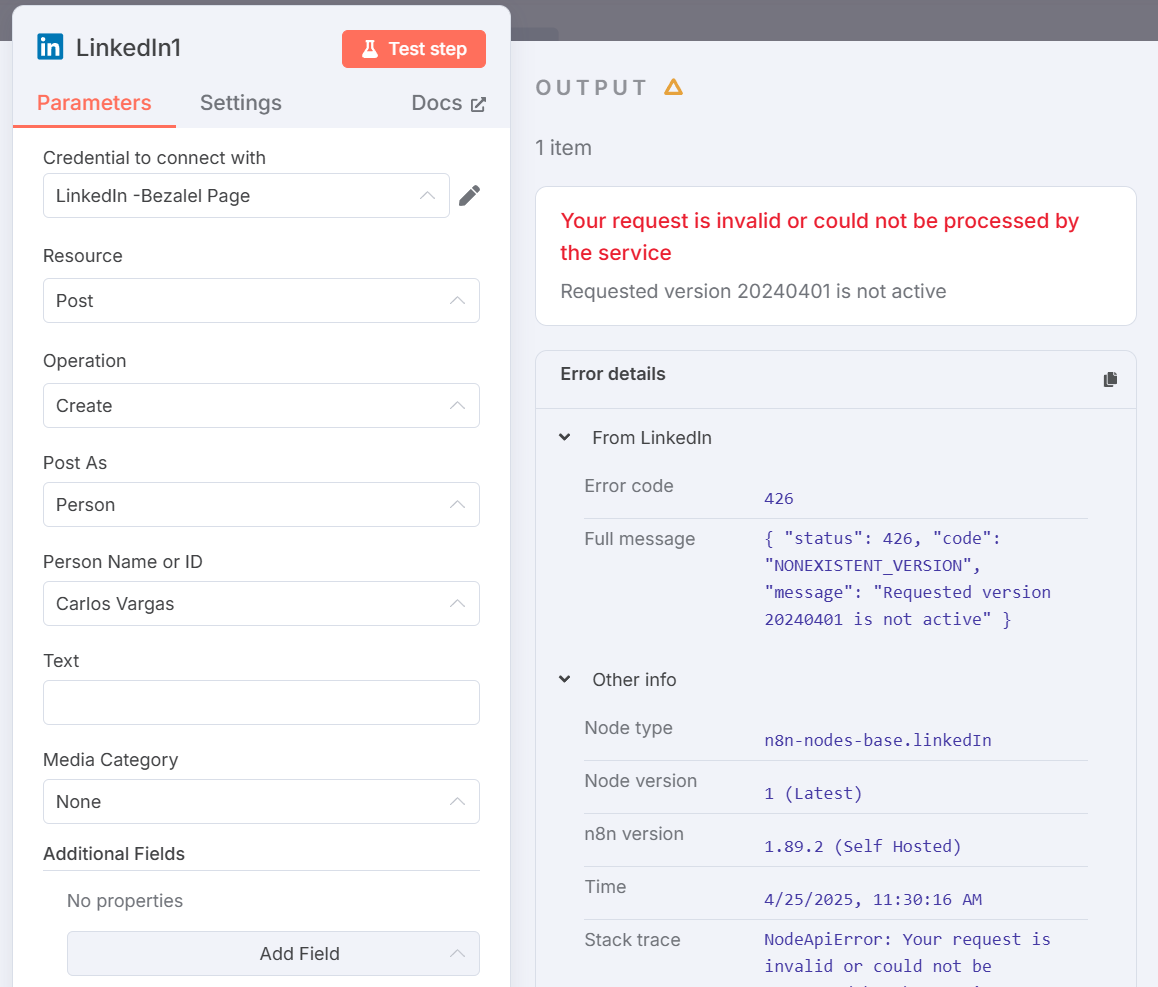The height and width of the screenshot is (987, 1158).
Task: Click the 1 item output count
Action: [x=563, y=148]
